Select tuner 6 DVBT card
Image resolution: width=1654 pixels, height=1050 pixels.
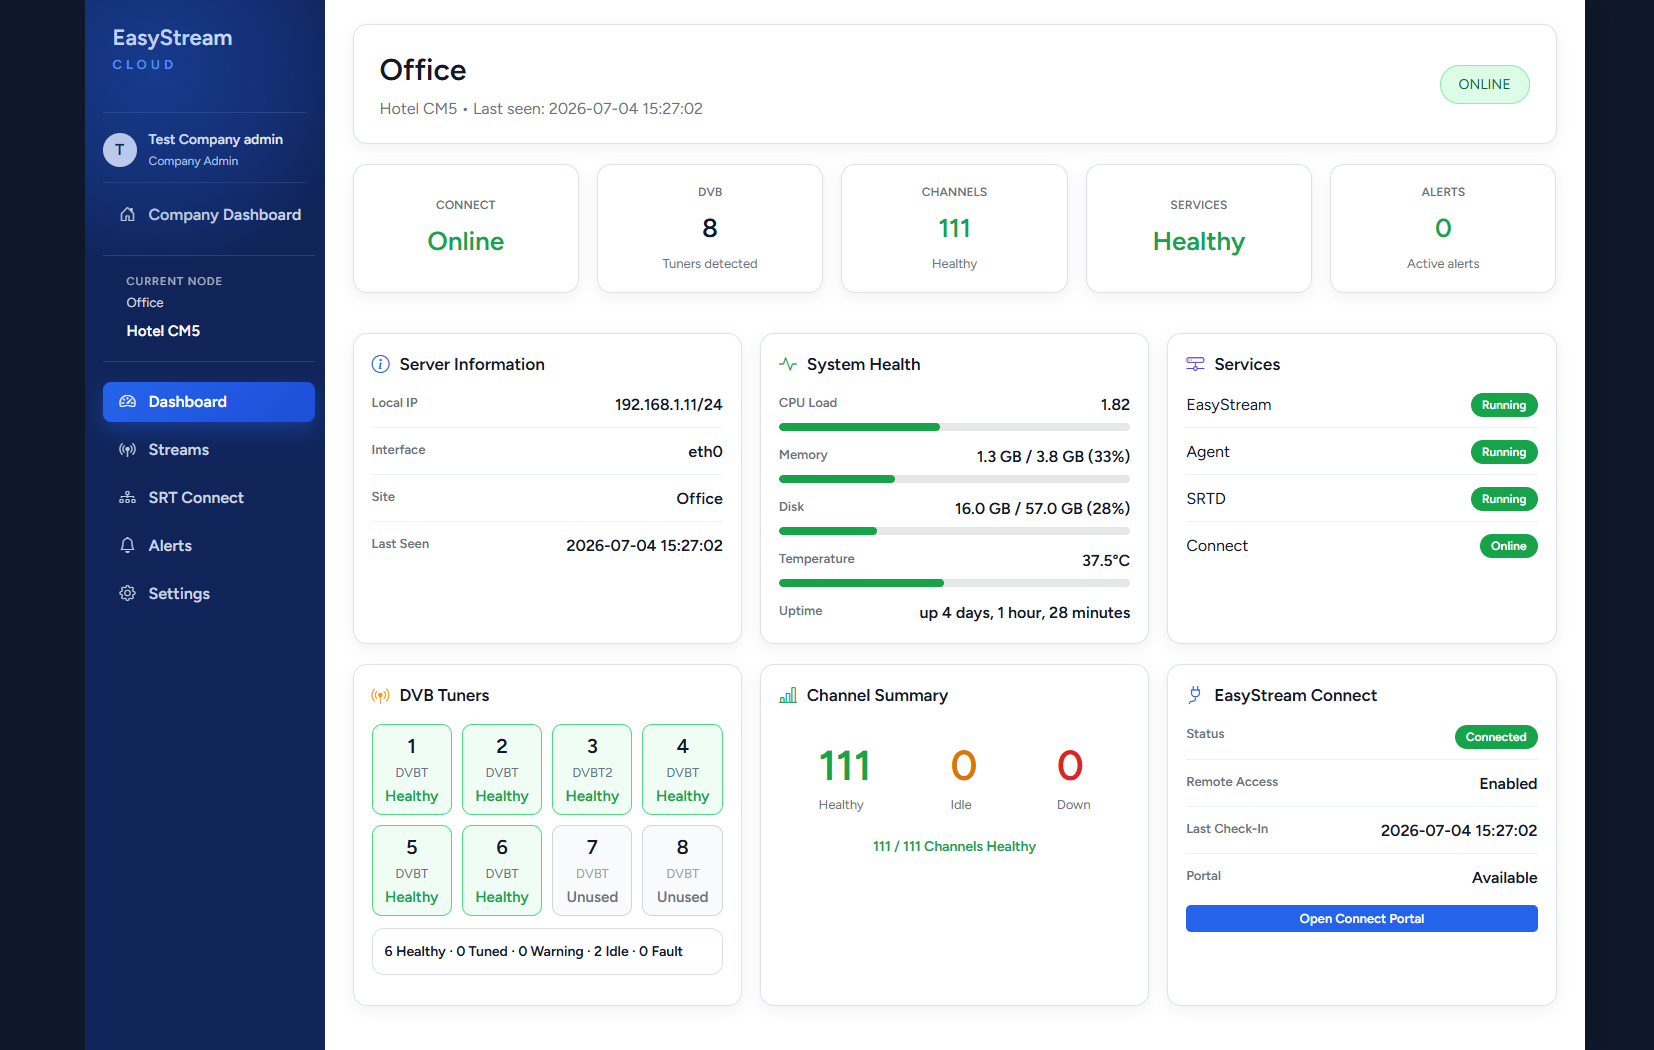pyautogui.click(x=502, y=870)
